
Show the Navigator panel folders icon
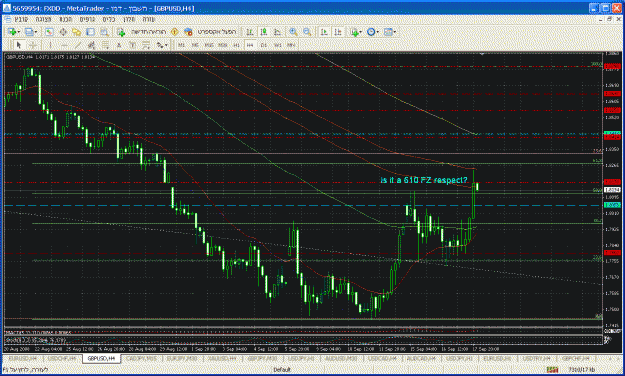(76, 32)
